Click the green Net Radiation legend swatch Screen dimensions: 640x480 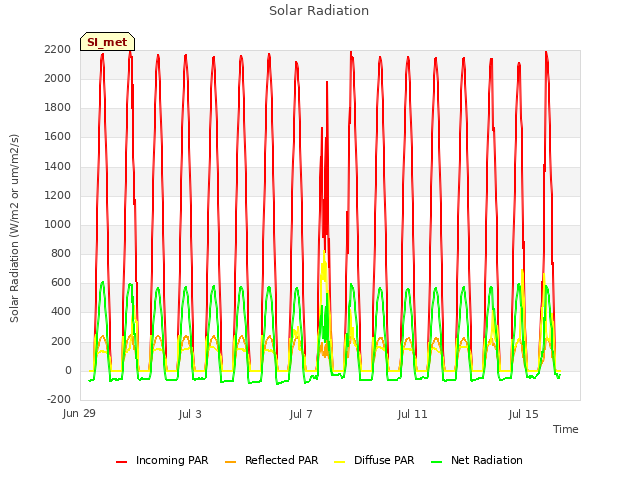437,462
